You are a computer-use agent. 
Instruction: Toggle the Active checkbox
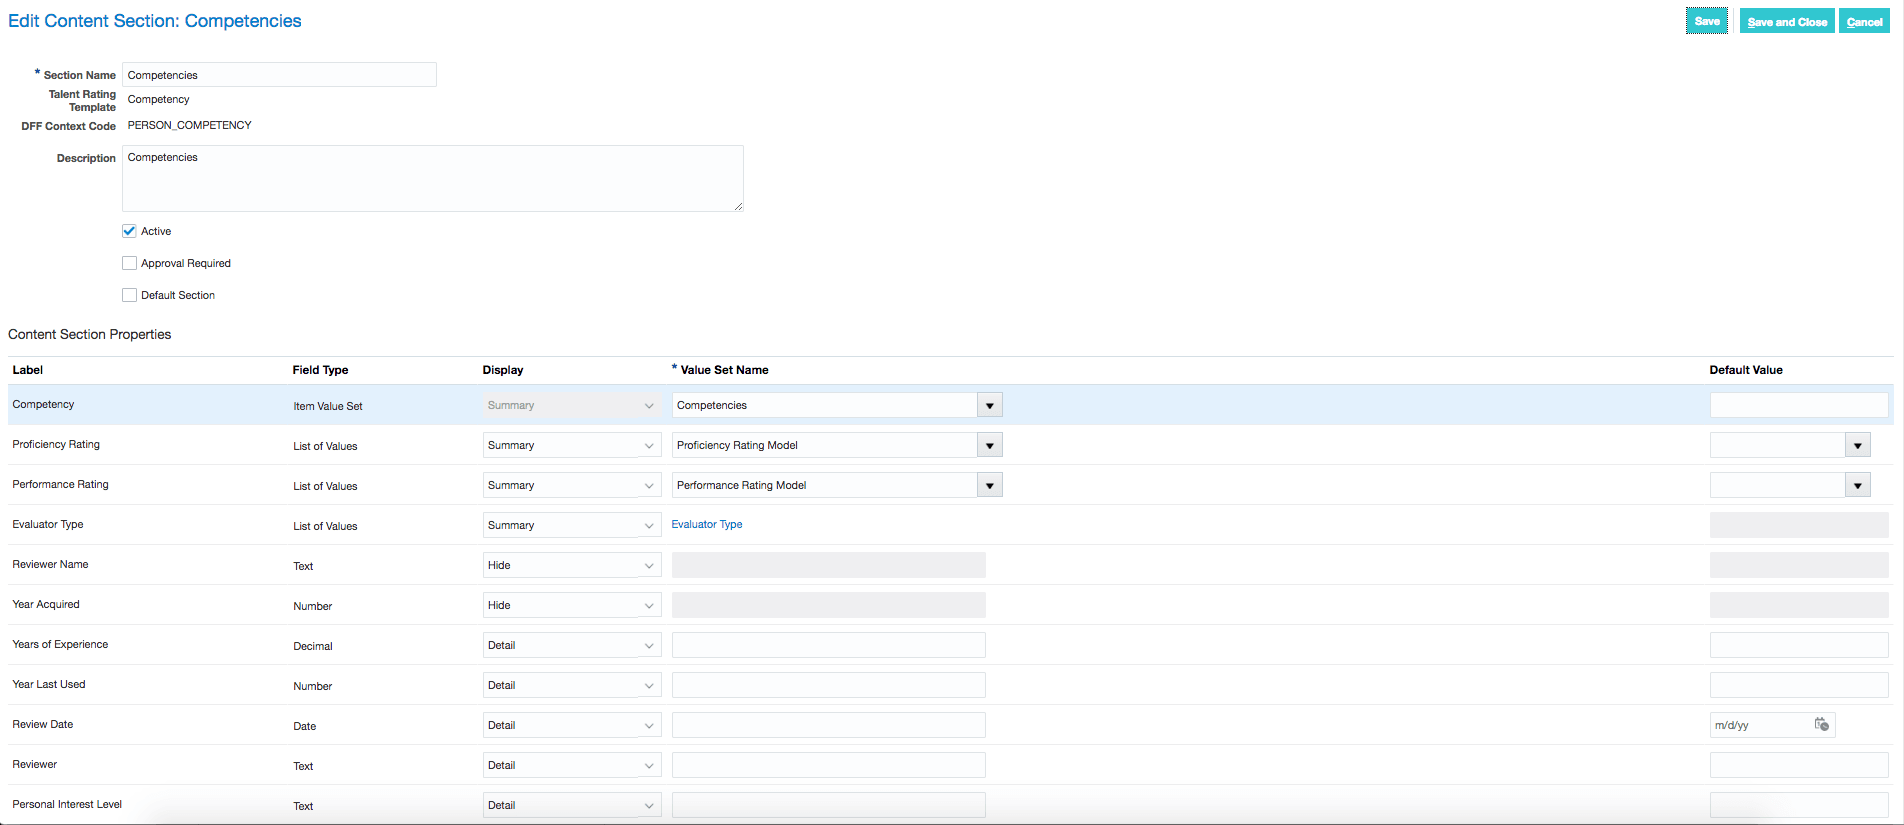(x=129, y=231)
